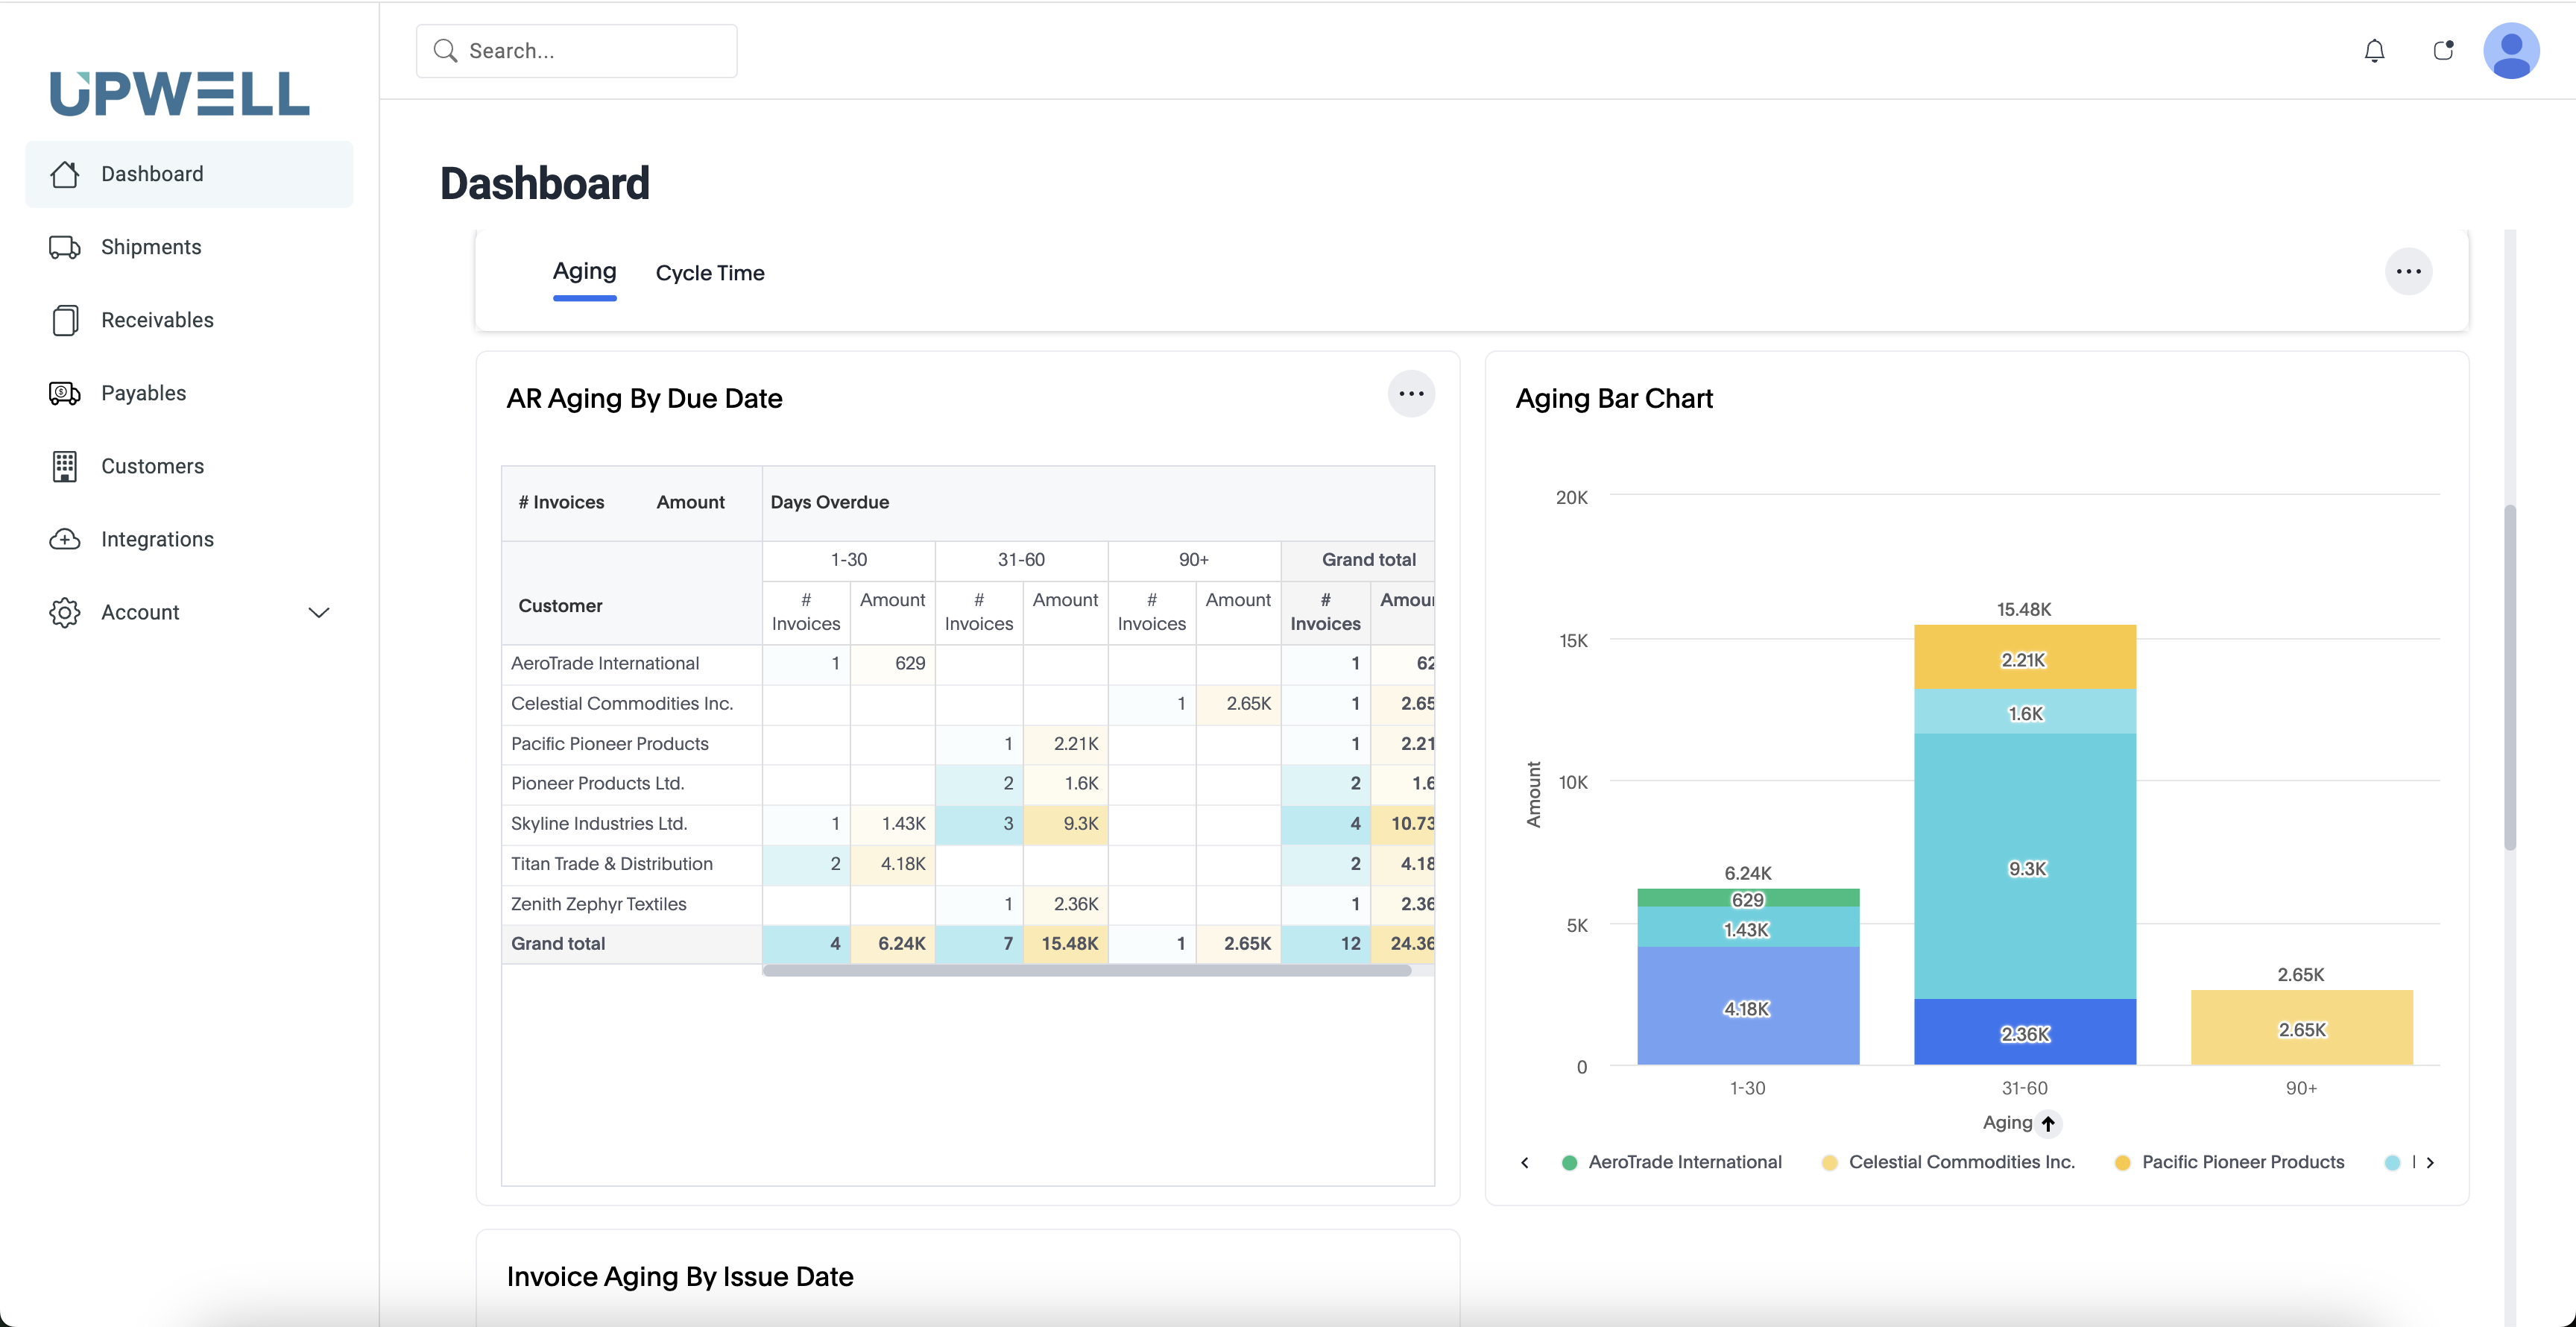Open the Dashboard navigation item
This screenshot has width=2576, height=1327.
click(x=151, y=173)
